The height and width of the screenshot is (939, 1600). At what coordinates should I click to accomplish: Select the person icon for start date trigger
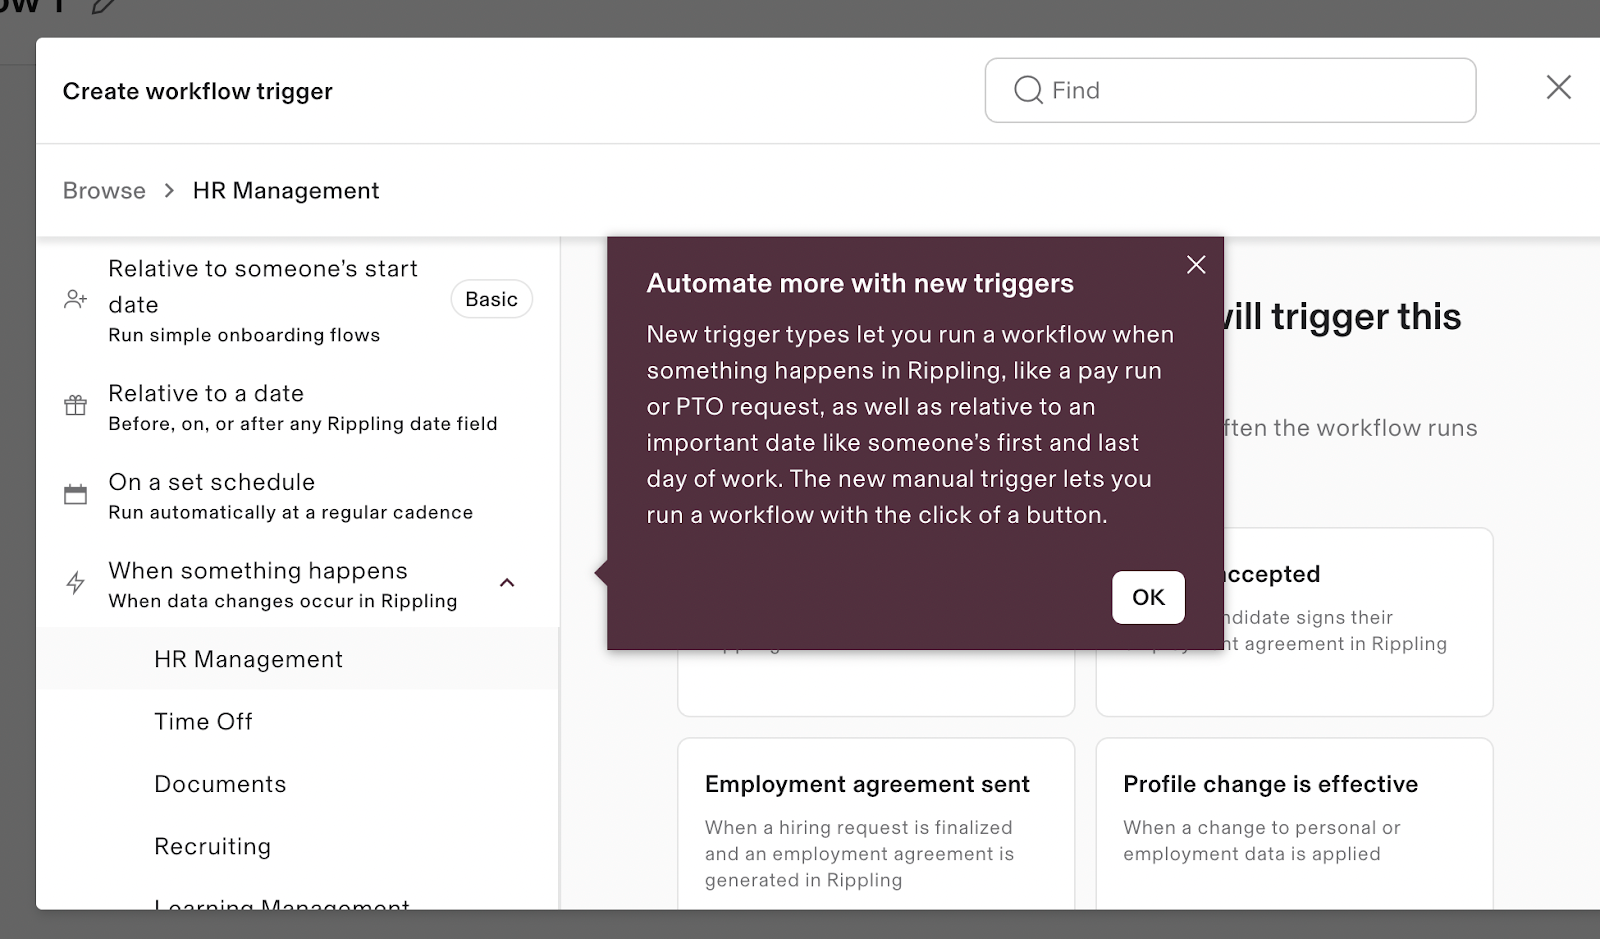click(x=75, y=298)
